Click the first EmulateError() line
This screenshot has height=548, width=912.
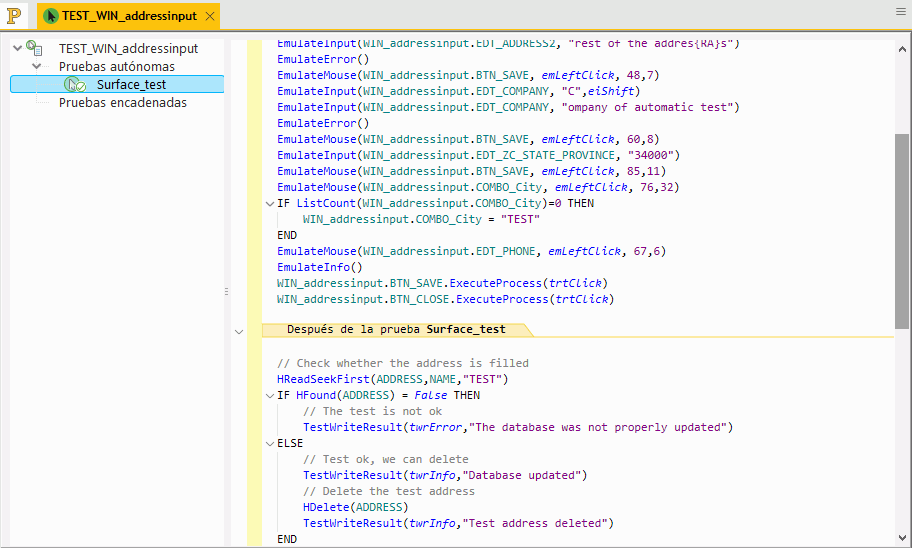coord(323,59)
